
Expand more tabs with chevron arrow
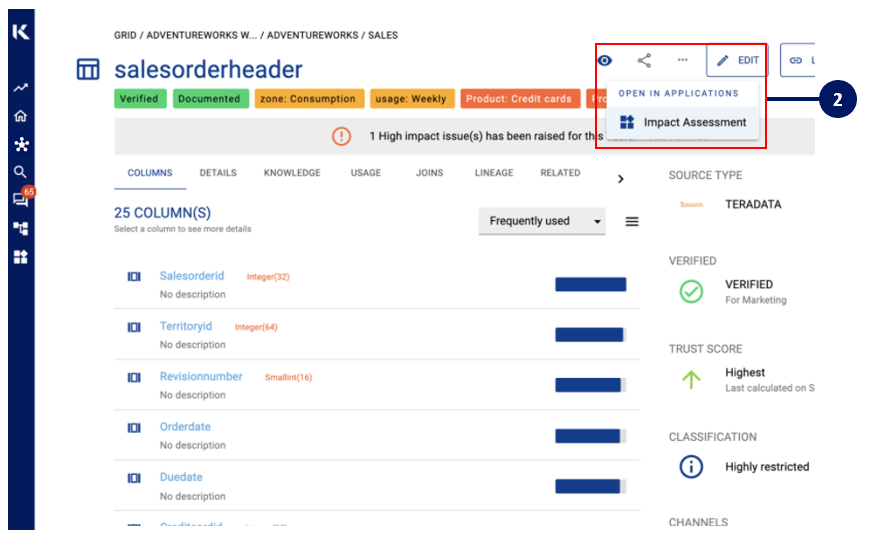click(x=620, y=179)
